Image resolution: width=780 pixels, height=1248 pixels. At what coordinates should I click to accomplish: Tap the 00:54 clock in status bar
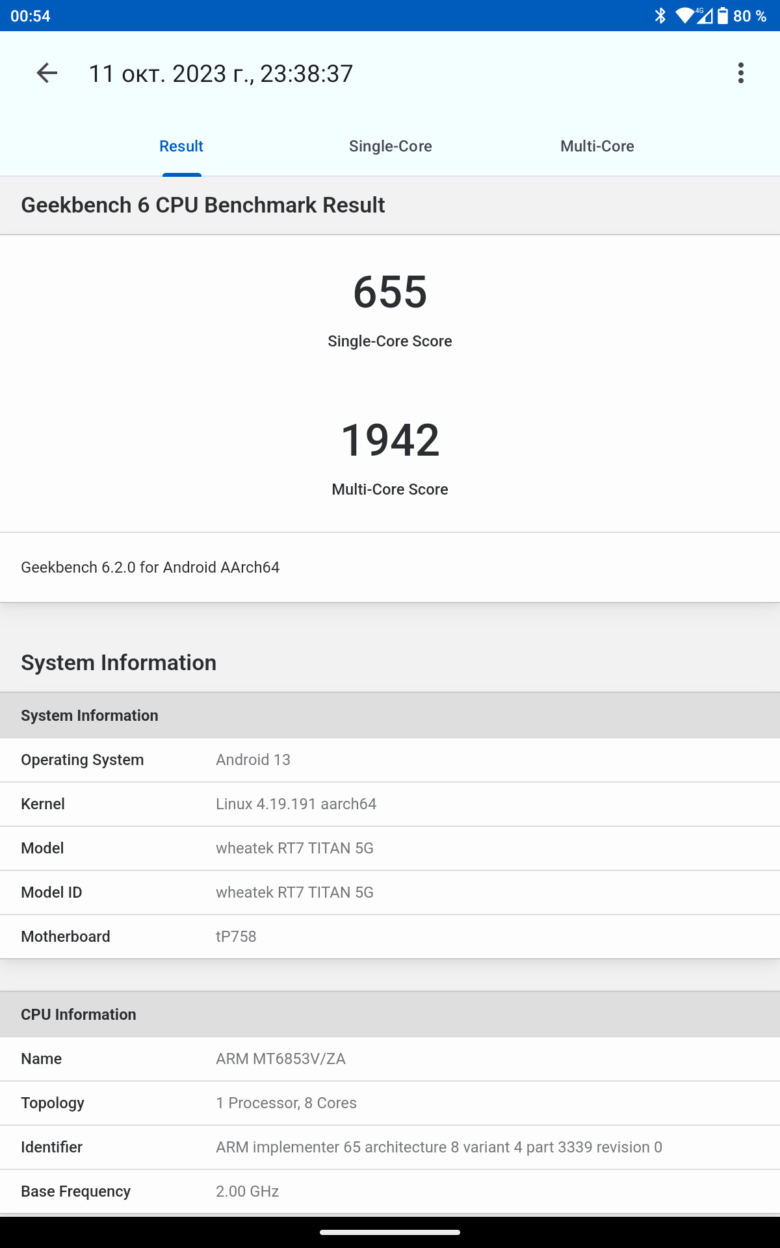point(30,16)
